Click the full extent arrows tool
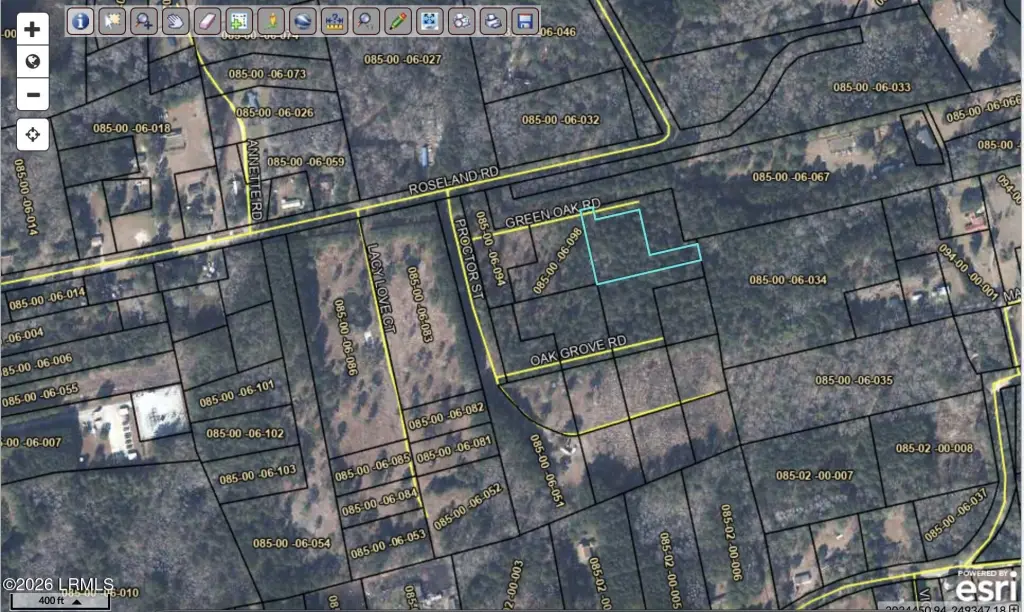The height and width of the screenshot is (612, 1024). (429, 20)
